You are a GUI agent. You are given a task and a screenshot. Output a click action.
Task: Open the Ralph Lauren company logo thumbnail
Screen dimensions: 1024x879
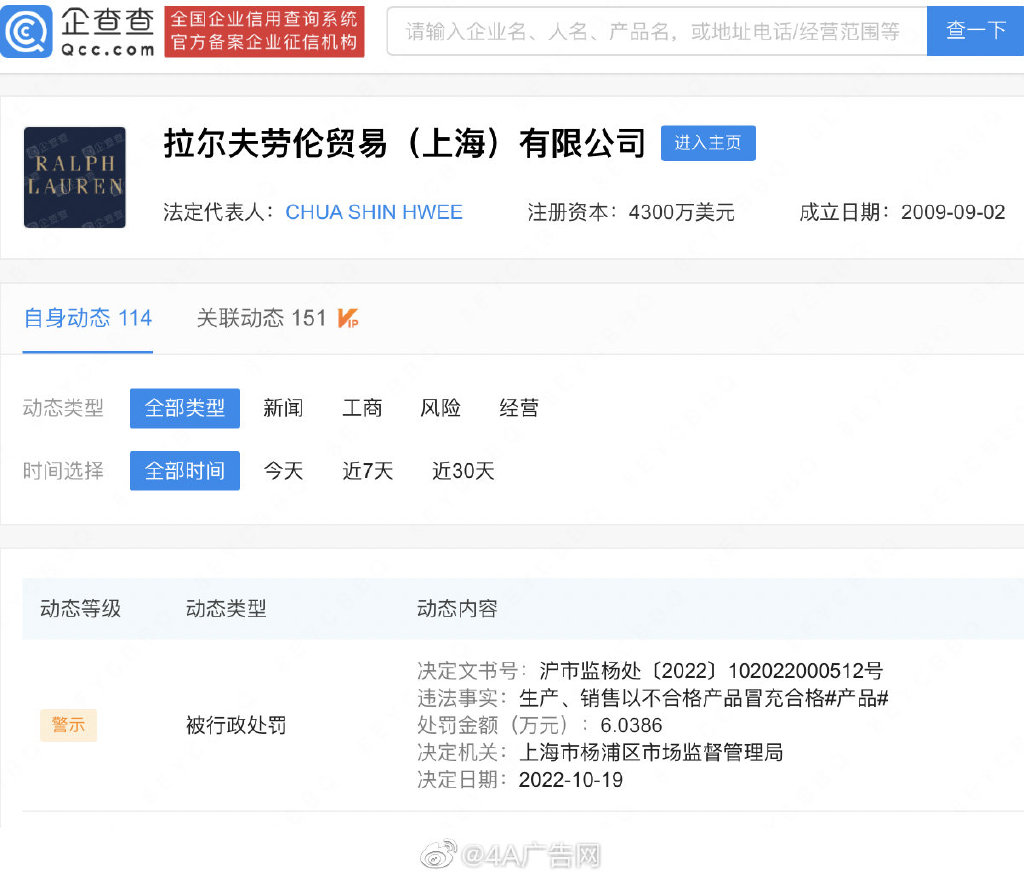coord(74,177)
